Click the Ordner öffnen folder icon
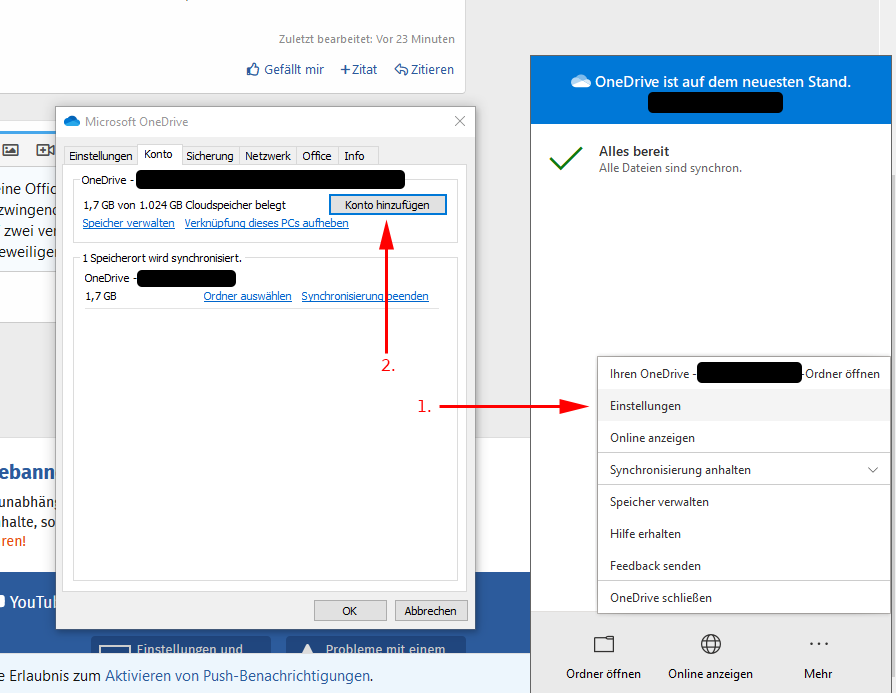This screenshot has height=693, width=896. 603,644
